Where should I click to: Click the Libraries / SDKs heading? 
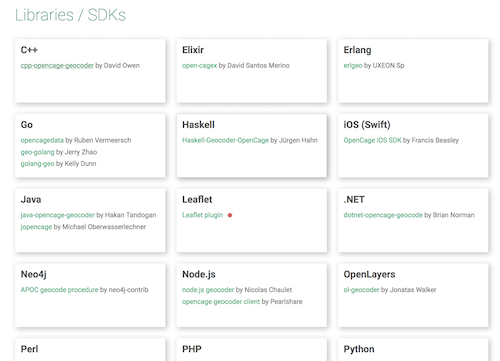click(x=70, y=15)
